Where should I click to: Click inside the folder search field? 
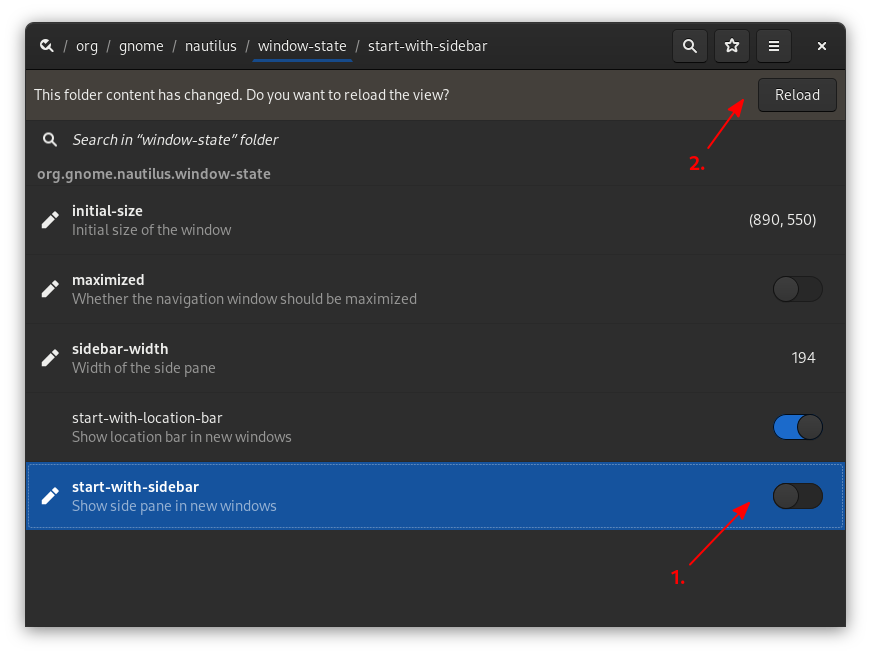300,139
